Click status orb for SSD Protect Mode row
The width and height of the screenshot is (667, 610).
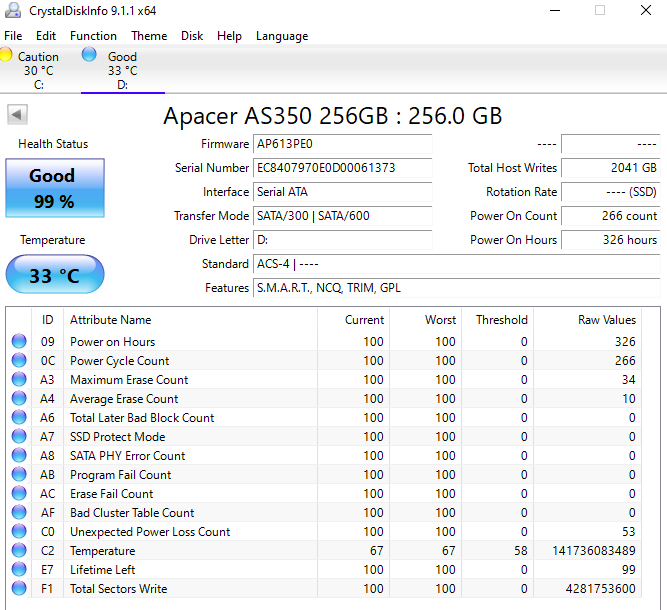[x=19, y=436]
